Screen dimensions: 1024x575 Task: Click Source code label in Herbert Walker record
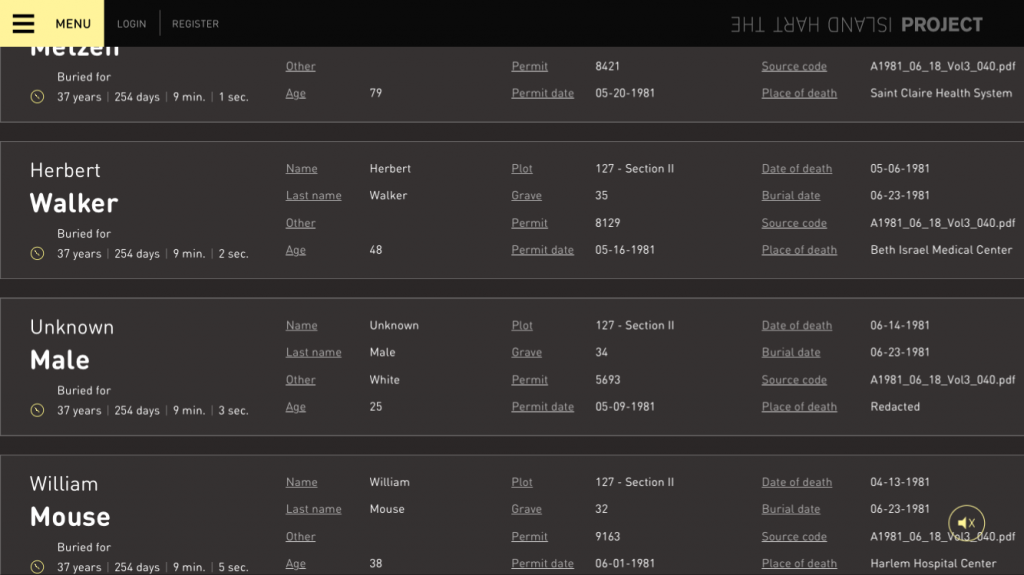pos(794,223)
